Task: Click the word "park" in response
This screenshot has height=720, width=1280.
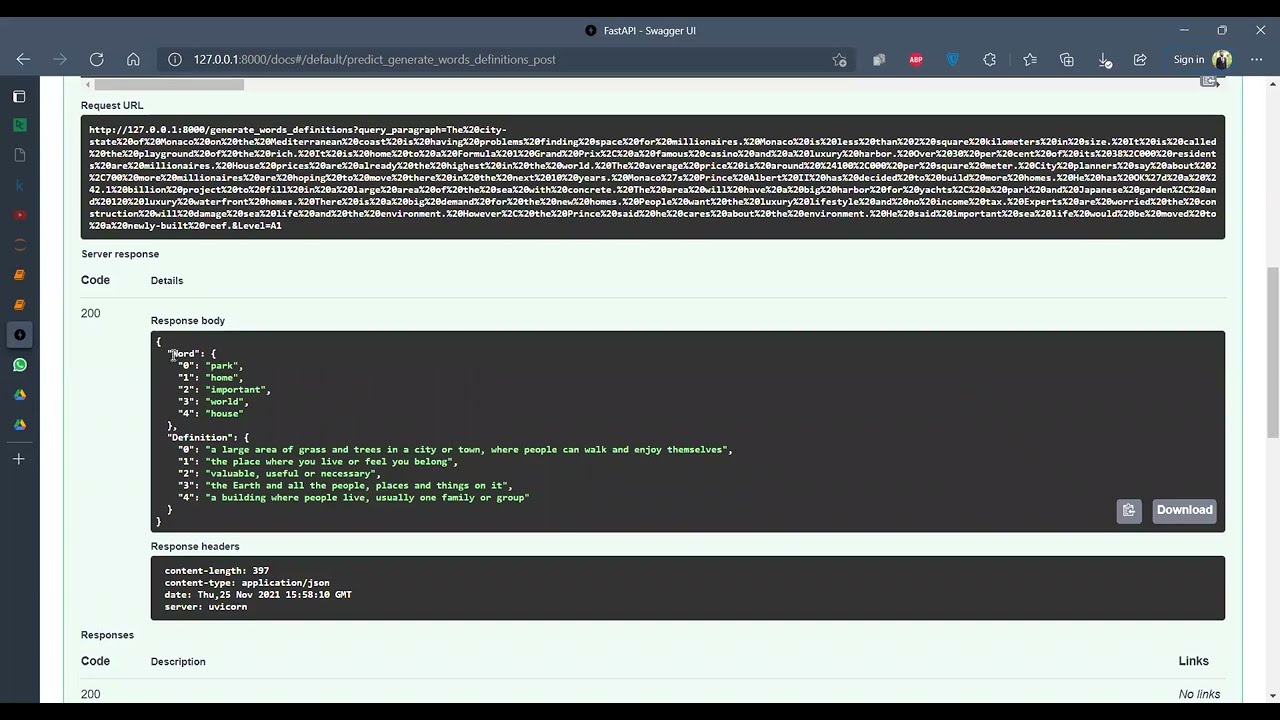Action: (222, 366)
